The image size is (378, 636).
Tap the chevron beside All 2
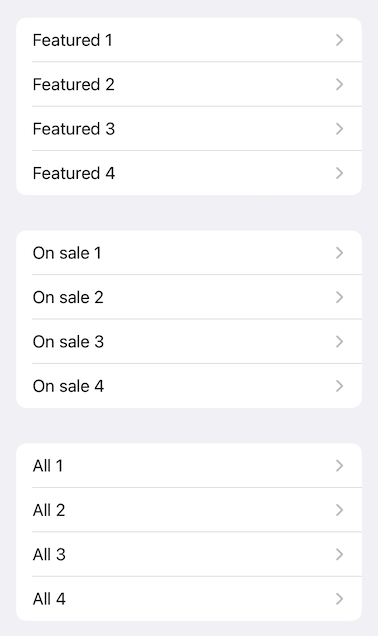coord(339,510)
